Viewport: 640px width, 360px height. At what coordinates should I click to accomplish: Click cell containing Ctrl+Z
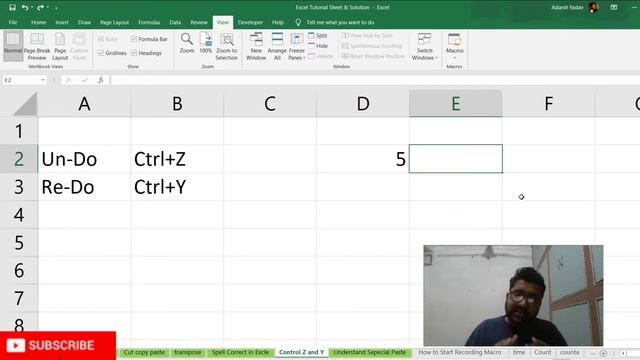click(x=177, y=159)
